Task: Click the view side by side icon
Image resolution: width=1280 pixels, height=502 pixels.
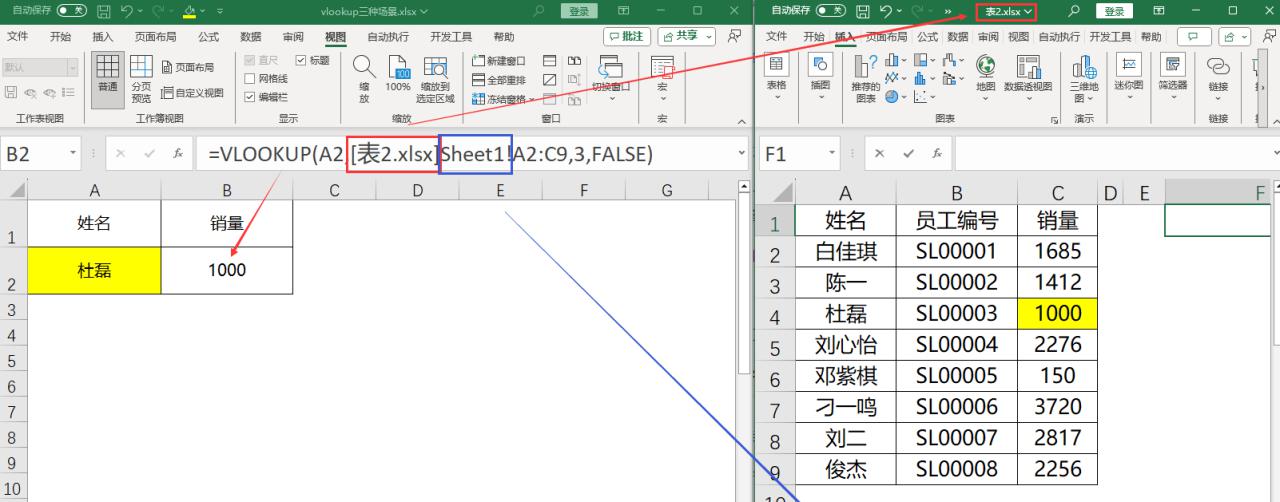Action: [575, 61]
